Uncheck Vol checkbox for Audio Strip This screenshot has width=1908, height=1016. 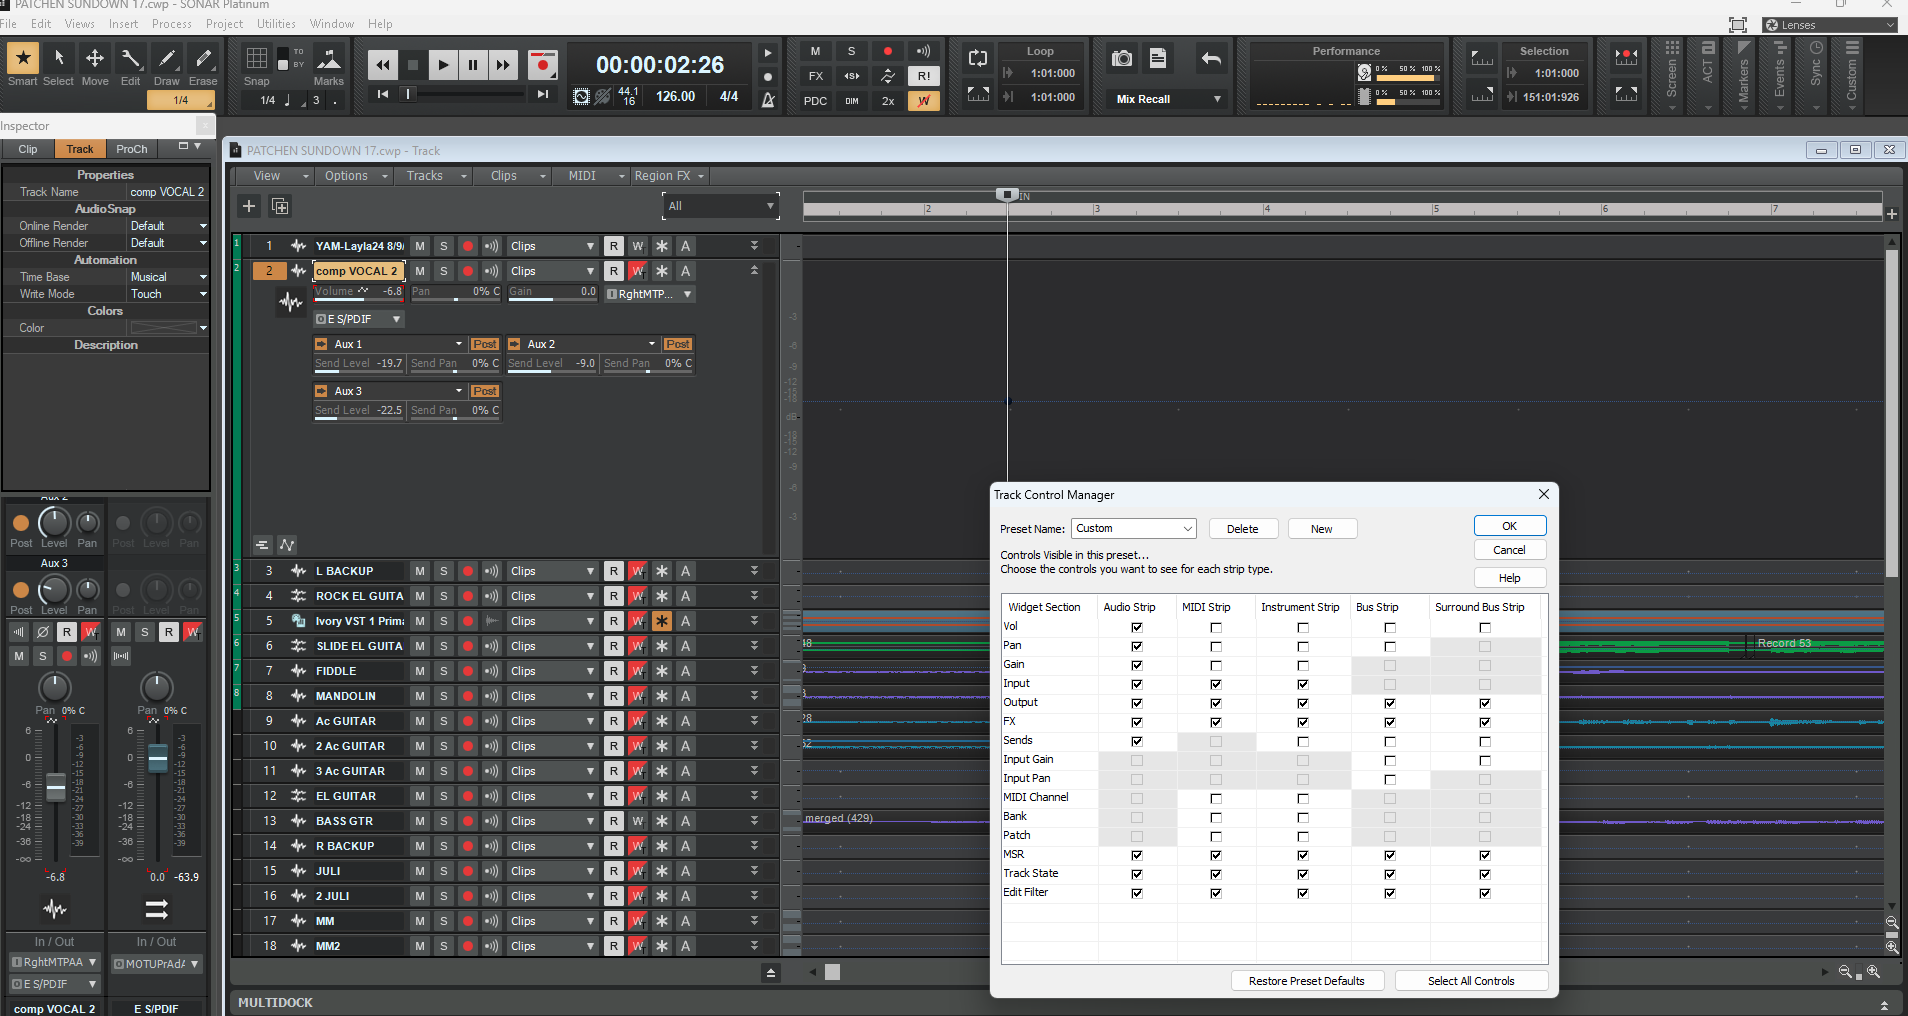click(1137, 627)
